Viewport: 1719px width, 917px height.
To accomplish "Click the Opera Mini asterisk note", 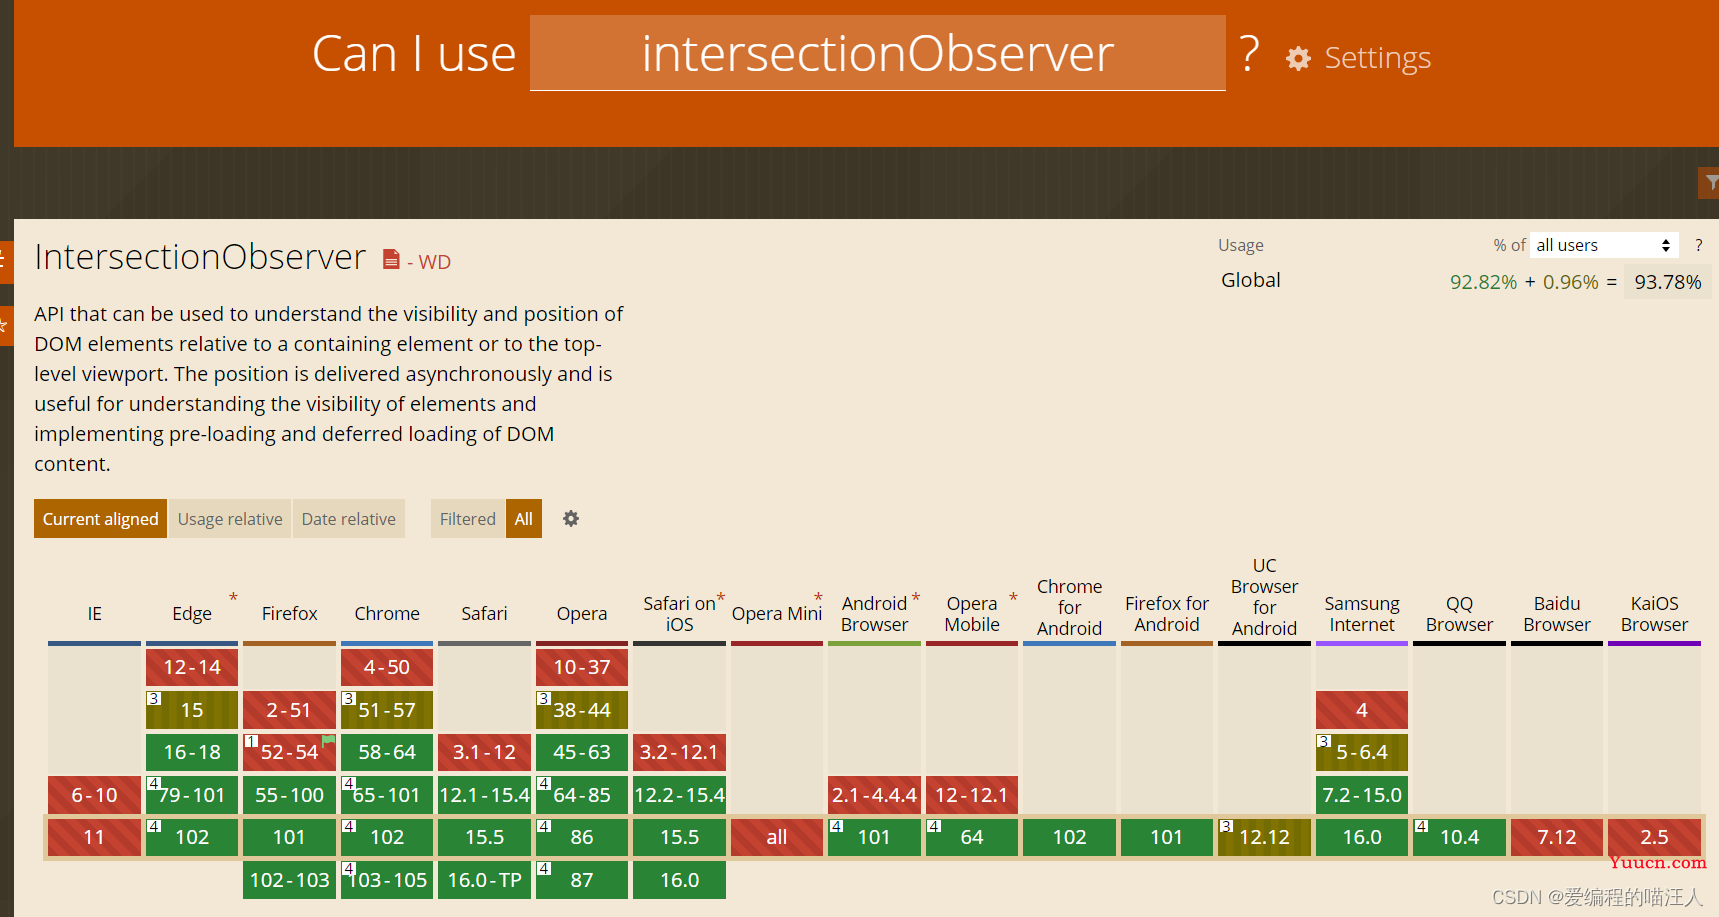I will (x=818, y=597).
